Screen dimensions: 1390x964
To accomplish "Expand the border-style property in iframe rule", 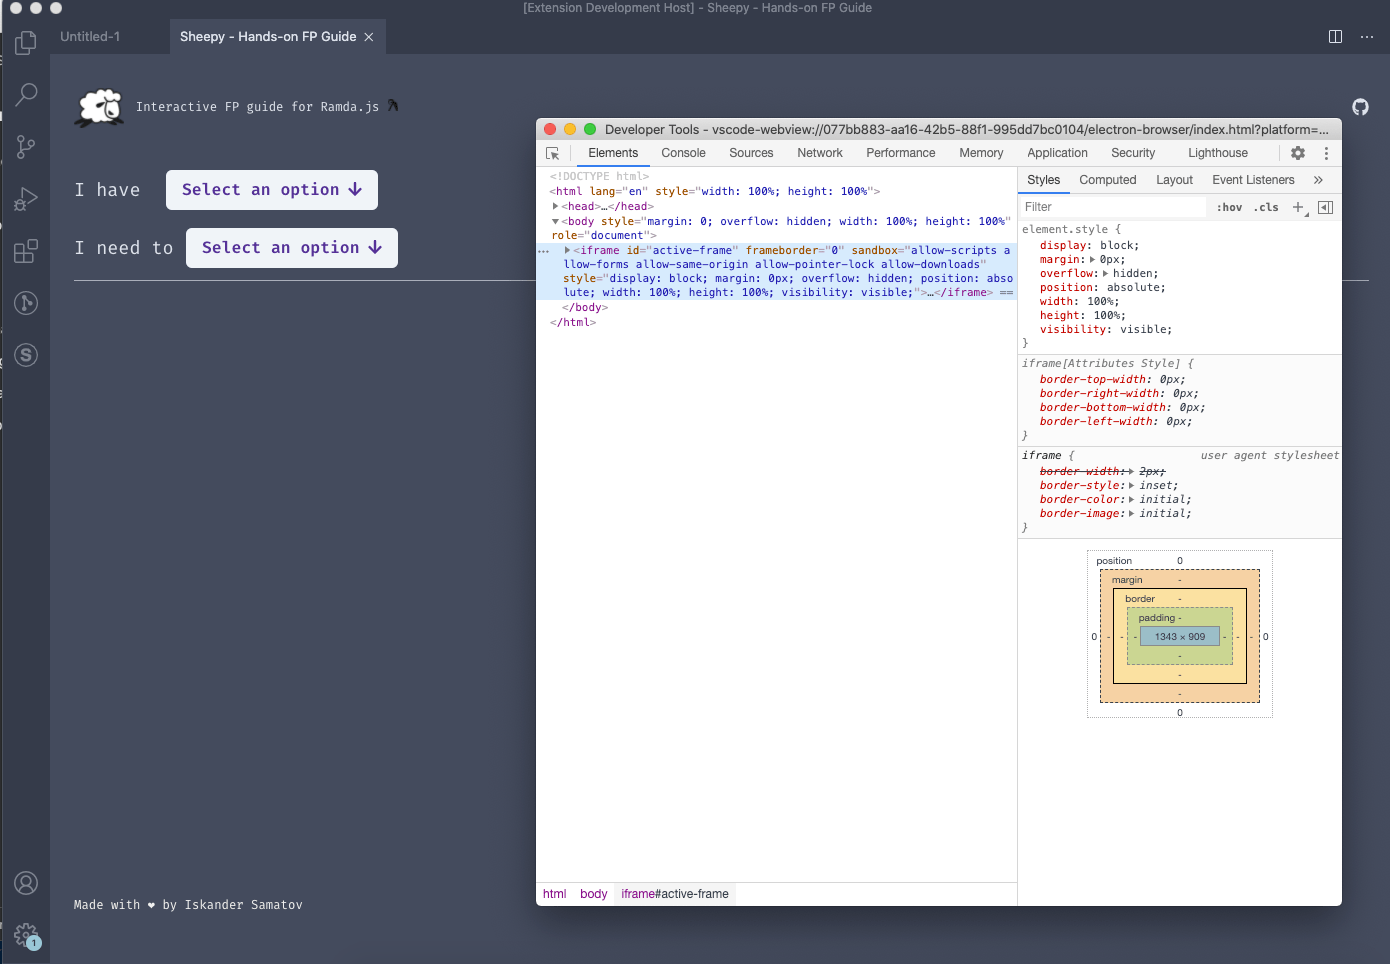I will pyautogui.click(x=1132, y=485).
